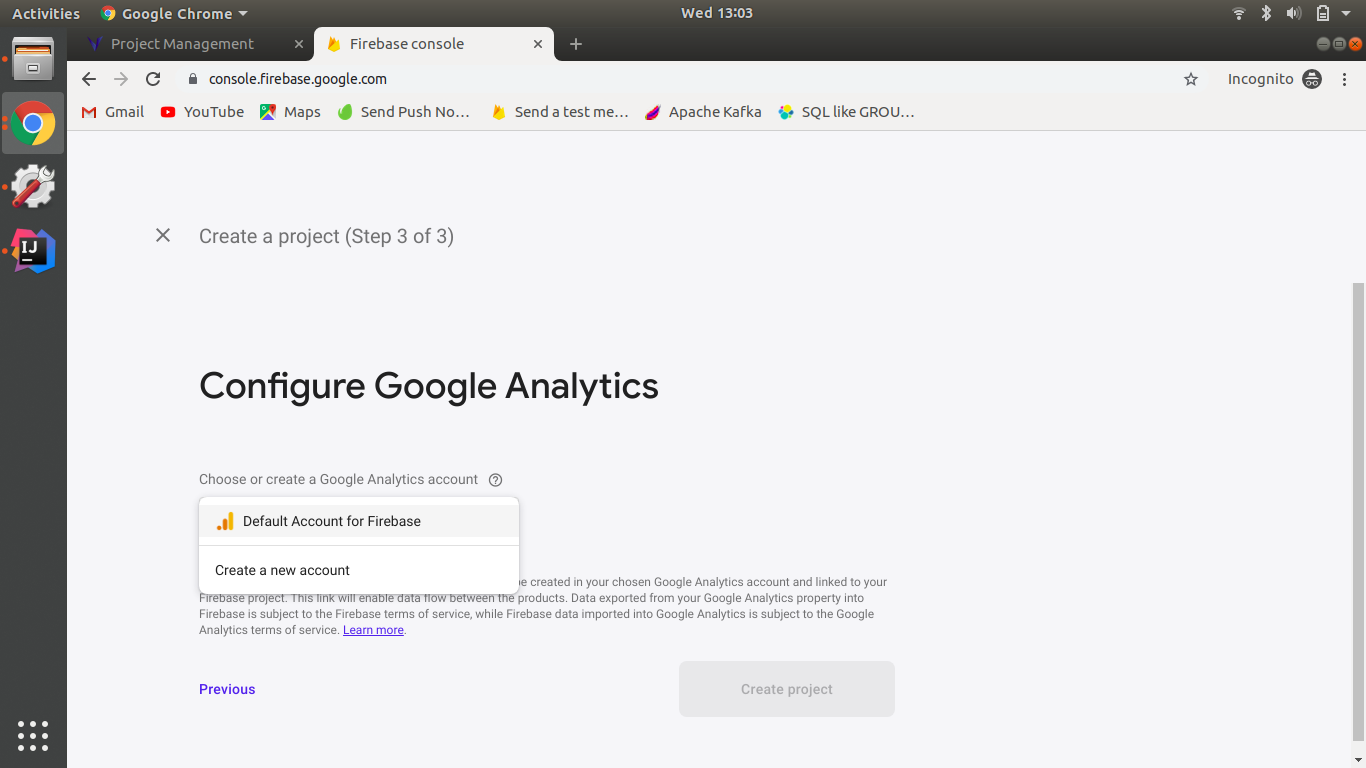Viewport: 1366px width, 768px height.
Task: Open the Apache Kafka bookmark
Action: click(x=703, y=112)
